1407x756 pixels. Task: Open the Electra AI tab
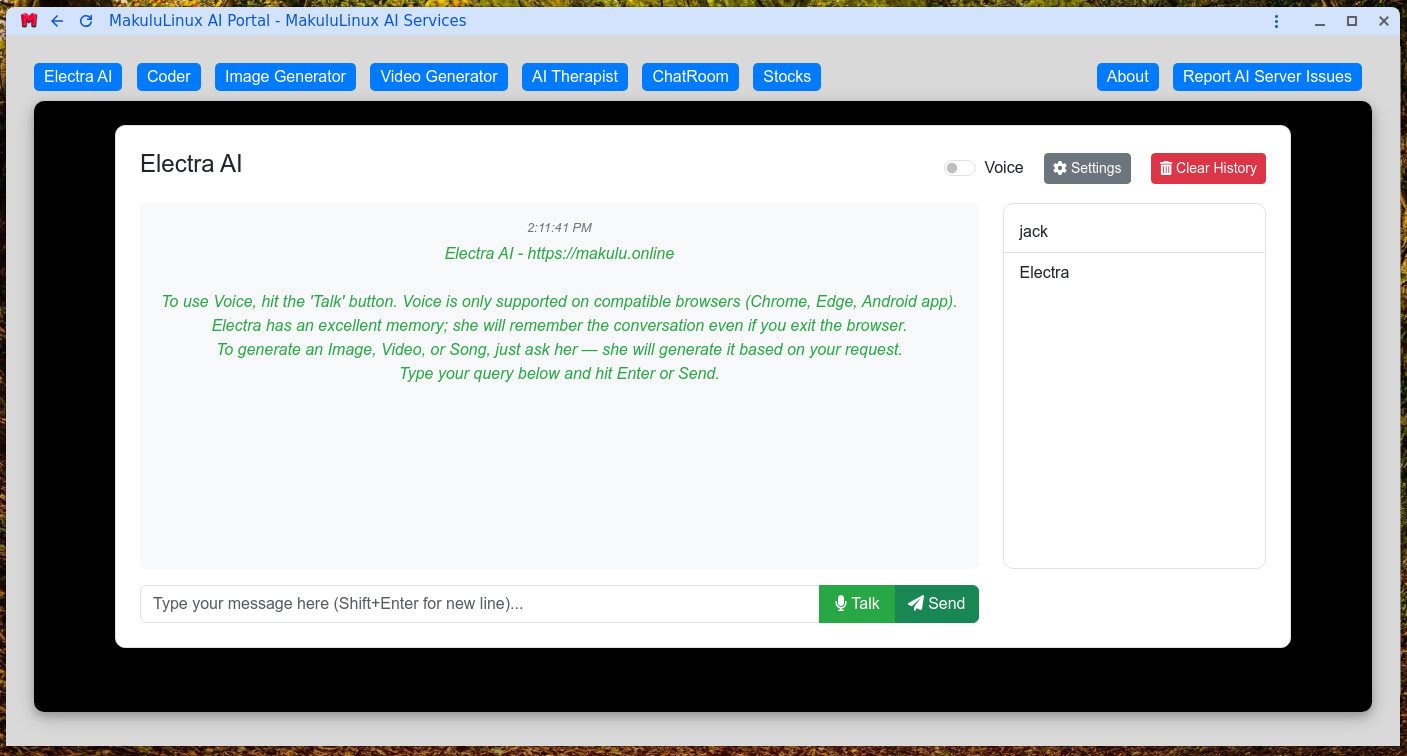pyautogui.click(x=78, y=77)
